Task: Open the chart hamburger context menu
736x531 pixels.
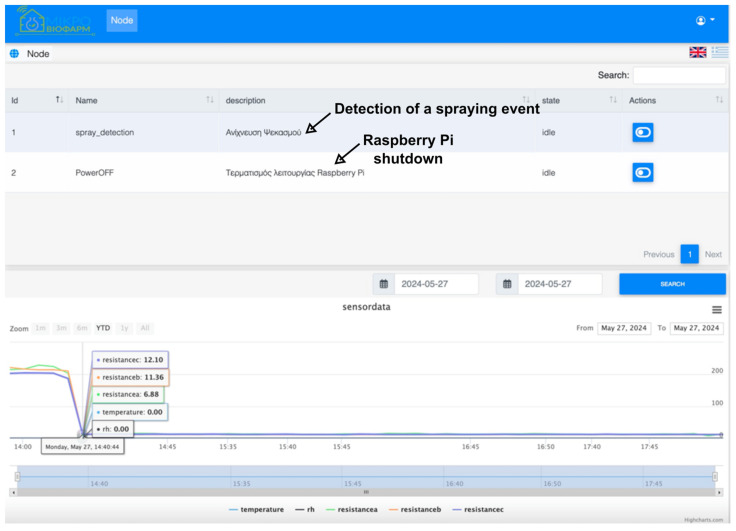Action: click(x=716, y=310)
